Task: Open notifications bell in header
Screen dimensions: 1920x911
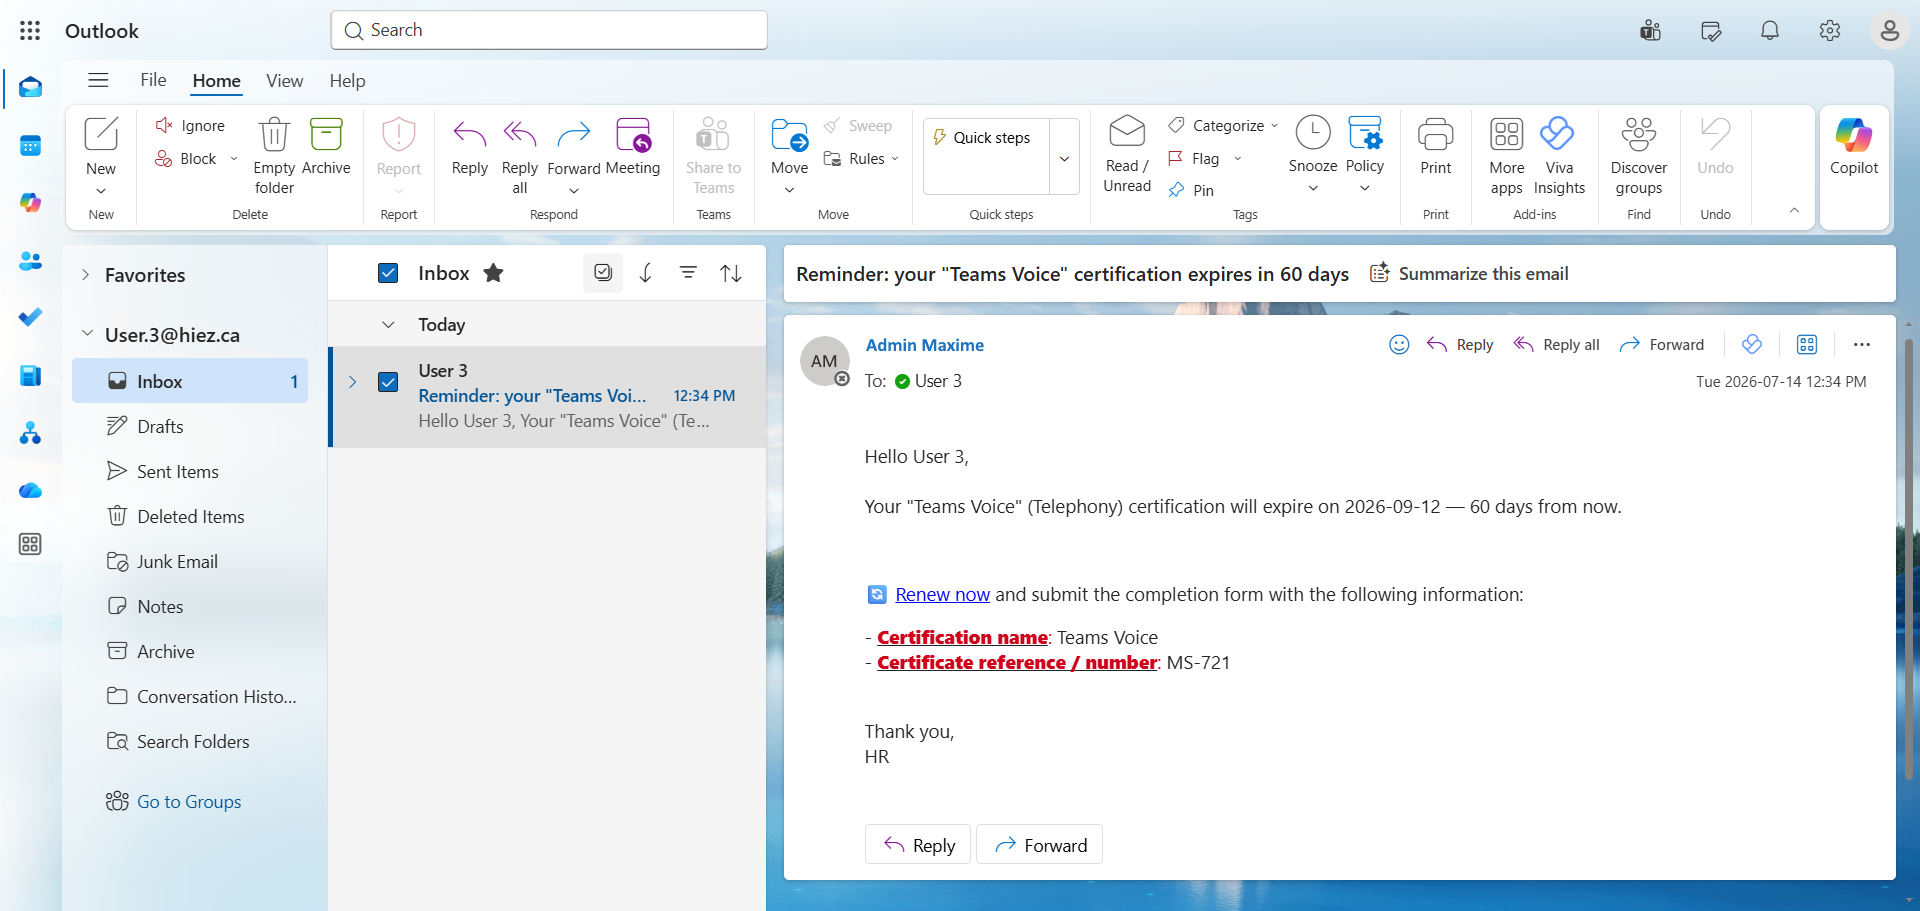Action: 1770,31
